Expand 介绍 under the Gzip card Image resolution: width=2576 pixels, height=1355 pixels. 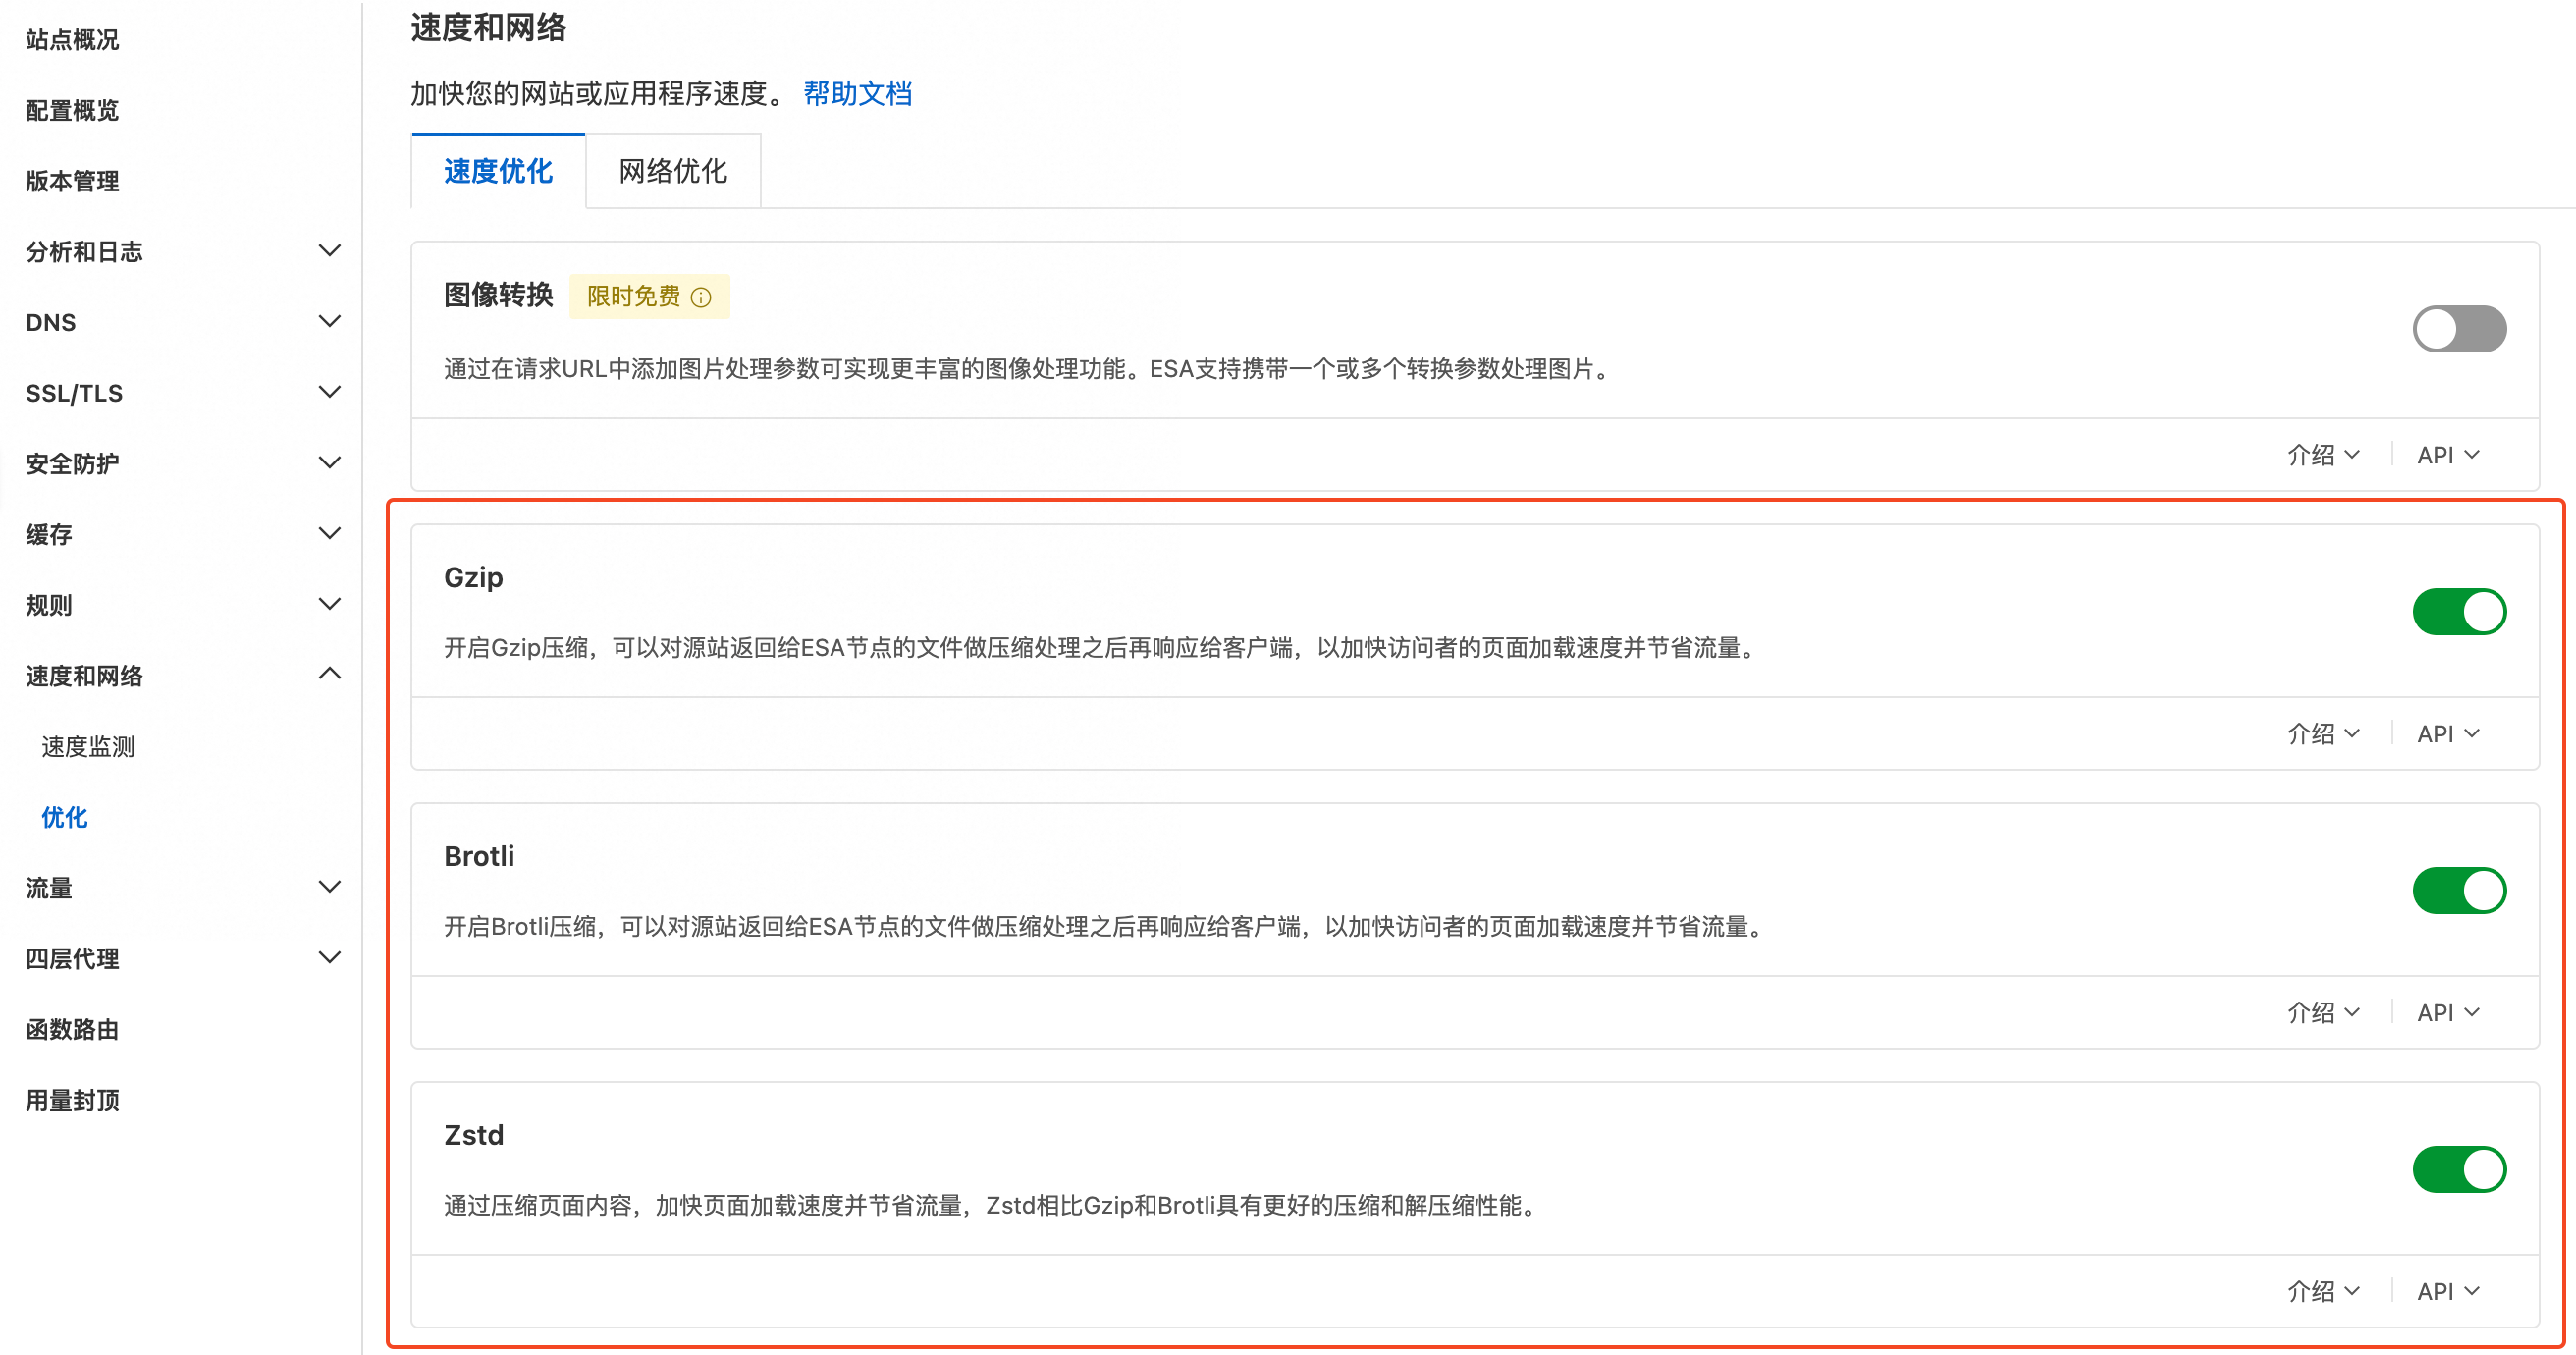click(2323, 734)
